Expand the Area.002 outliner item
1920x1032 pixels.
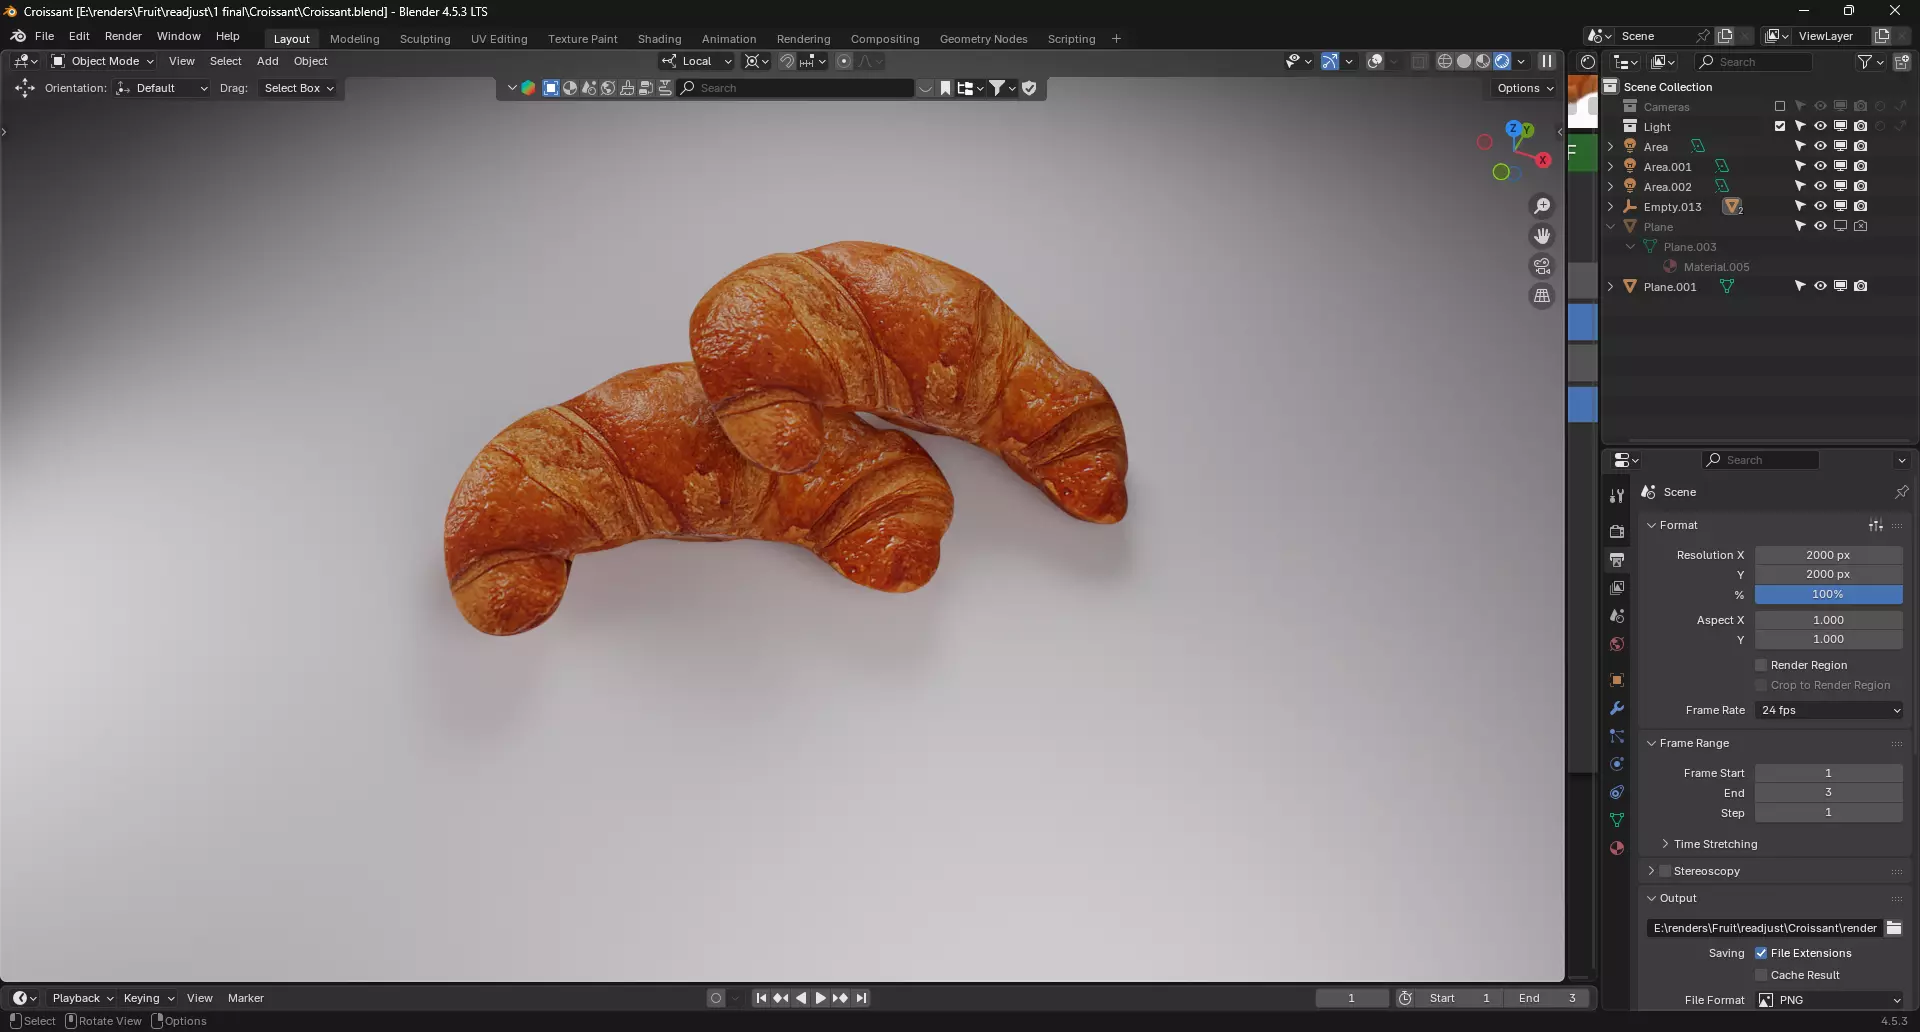click(1610, 186)
